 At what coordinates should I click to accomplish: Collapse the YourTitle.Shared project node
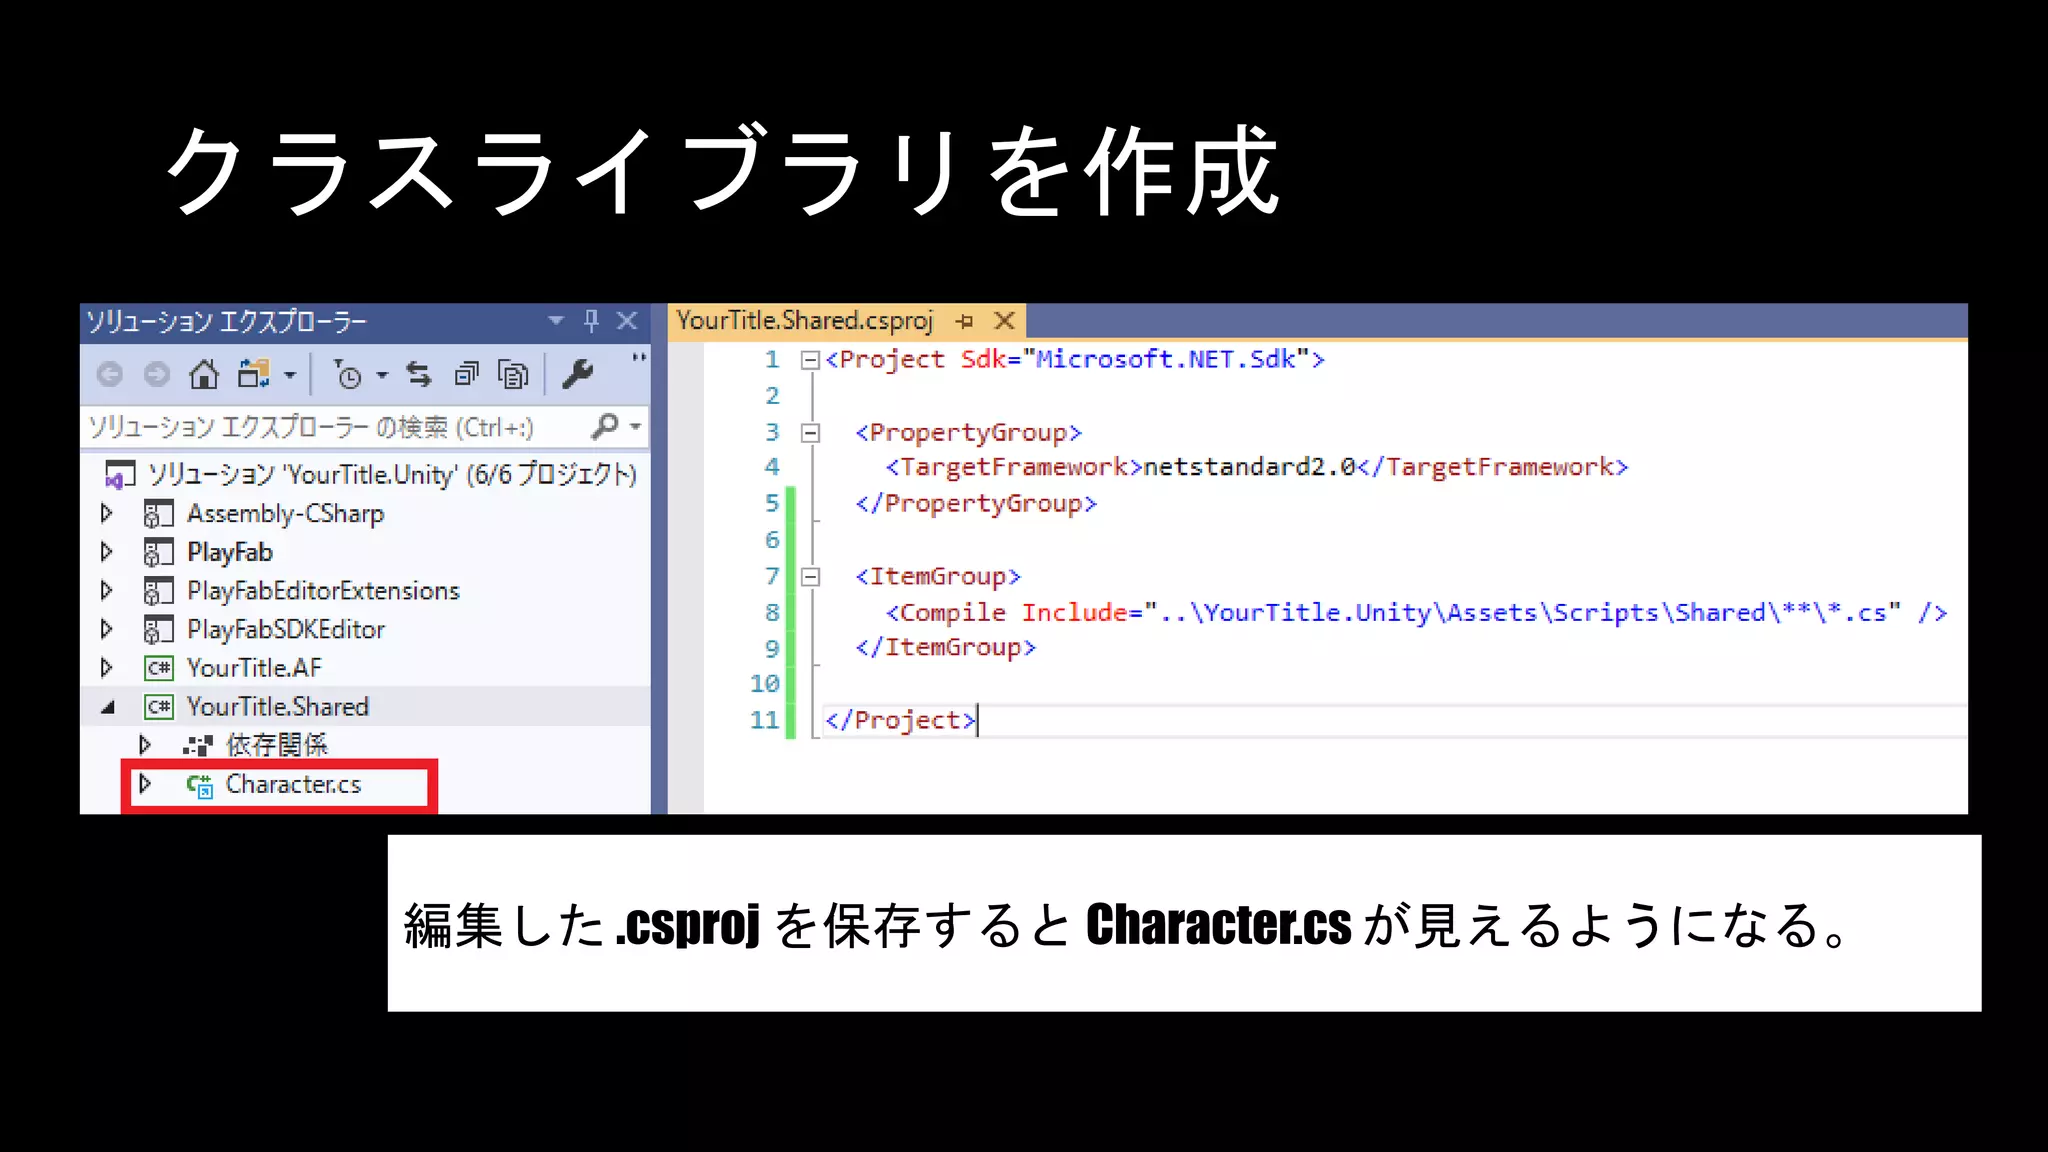tap(108, 707)
